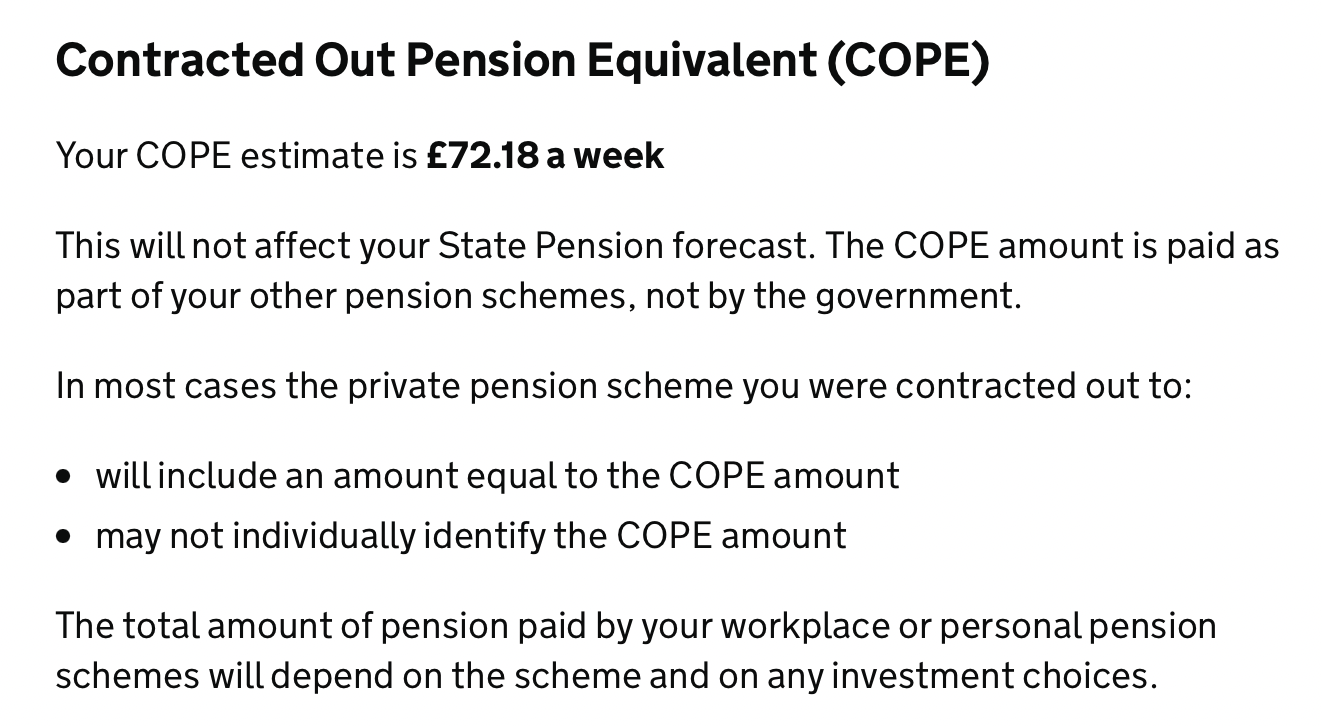Click the Contracted Out Pension Equivalent heading
The width and height of the screenshot is (1322, 726).
click(523, 61)
